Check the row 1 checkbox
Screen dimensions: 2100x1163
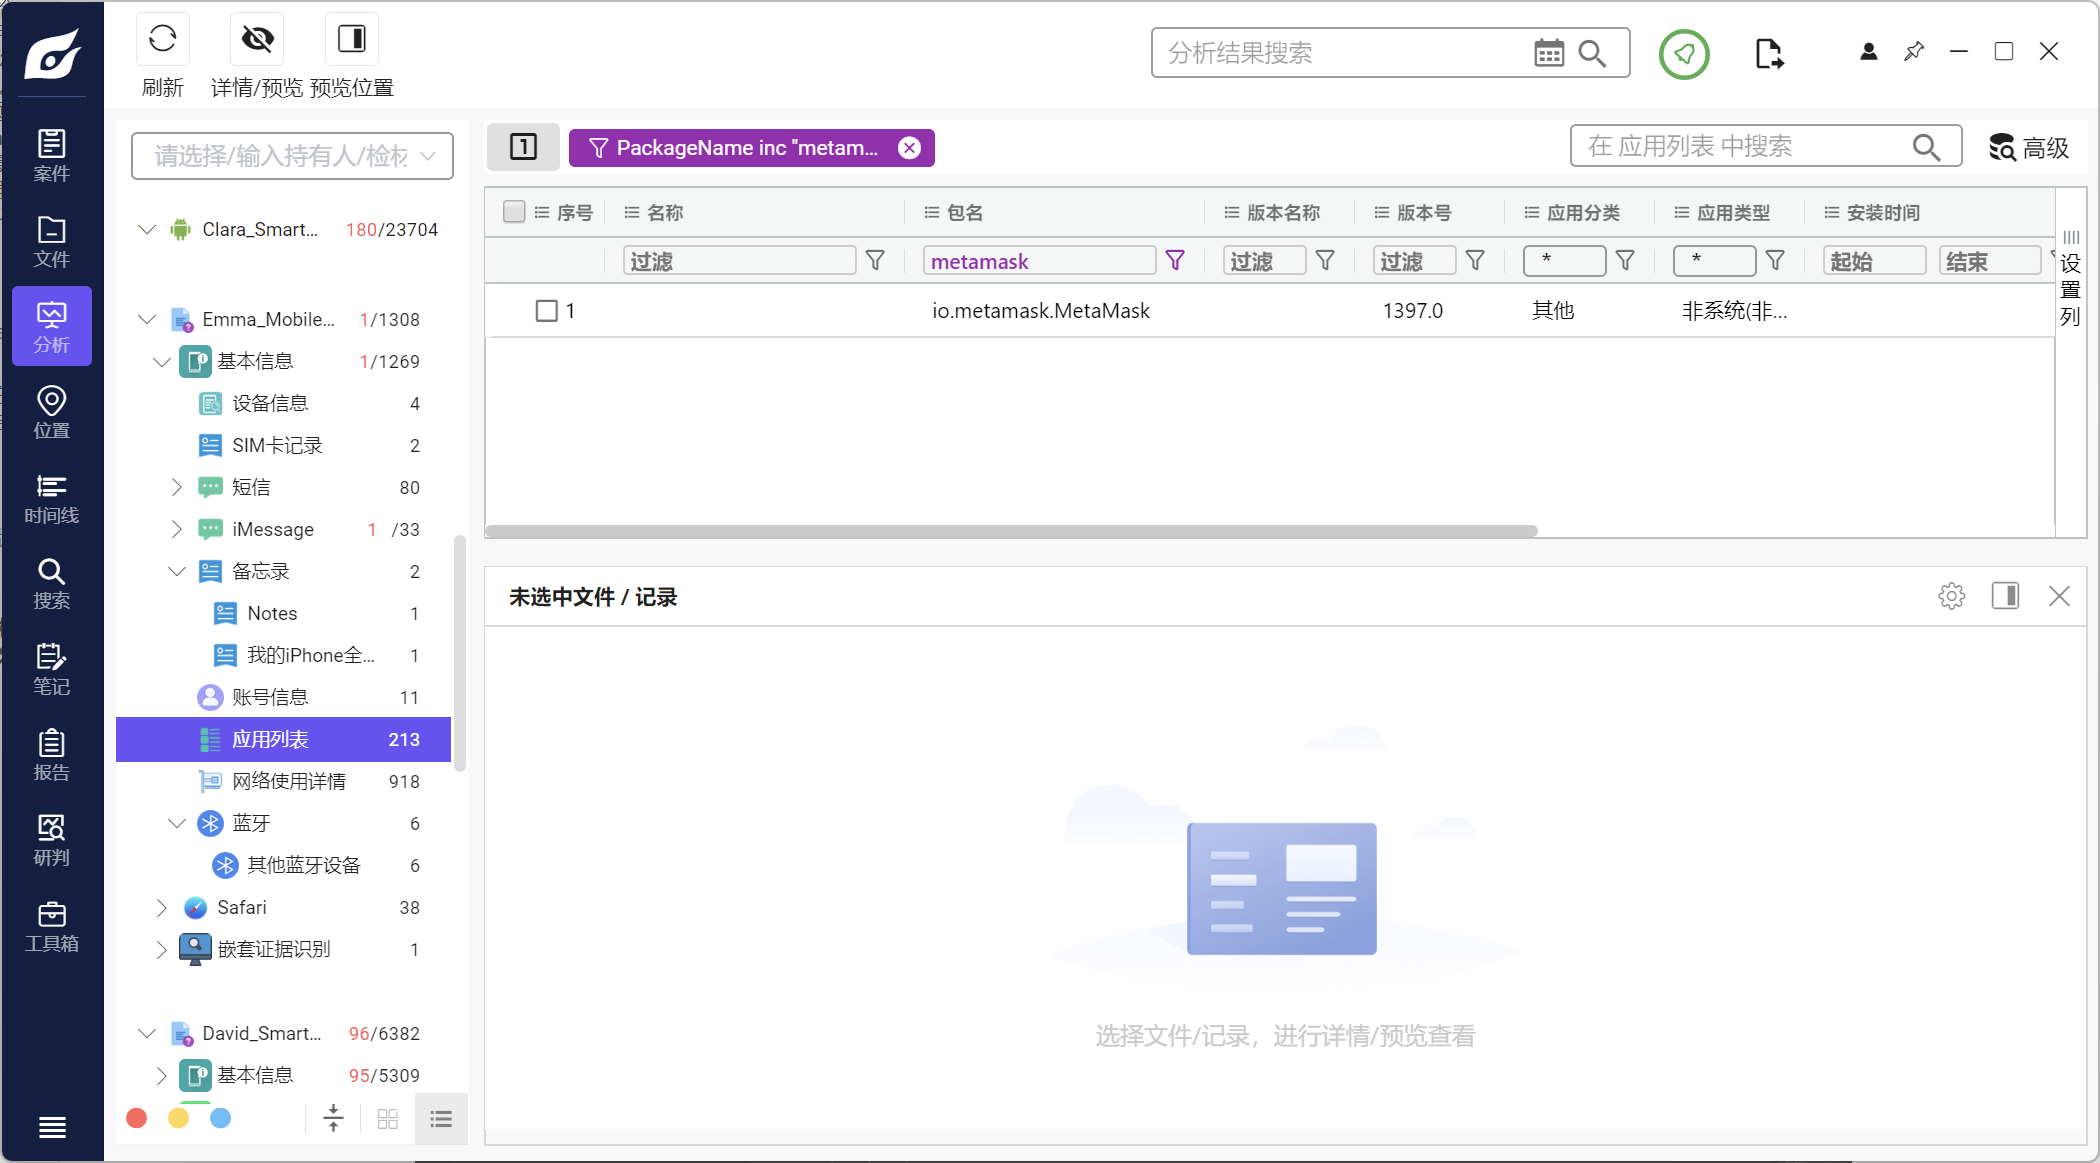(x=546, y=311)
